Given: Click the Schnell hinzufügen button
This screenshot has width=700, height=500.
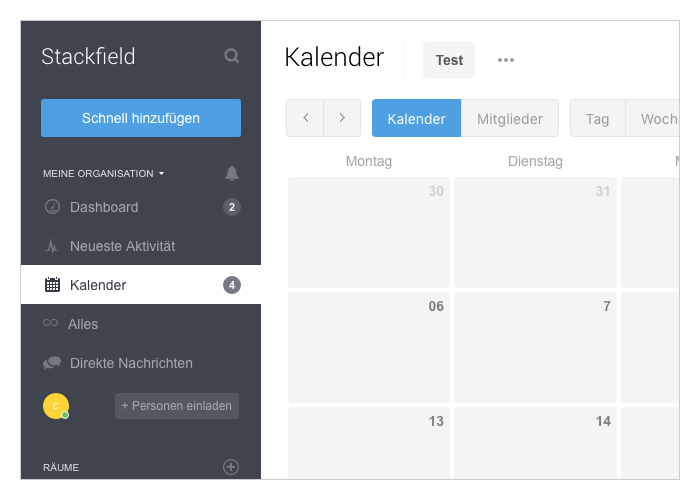Looking at the screenshot, I should tap(141, 118).
